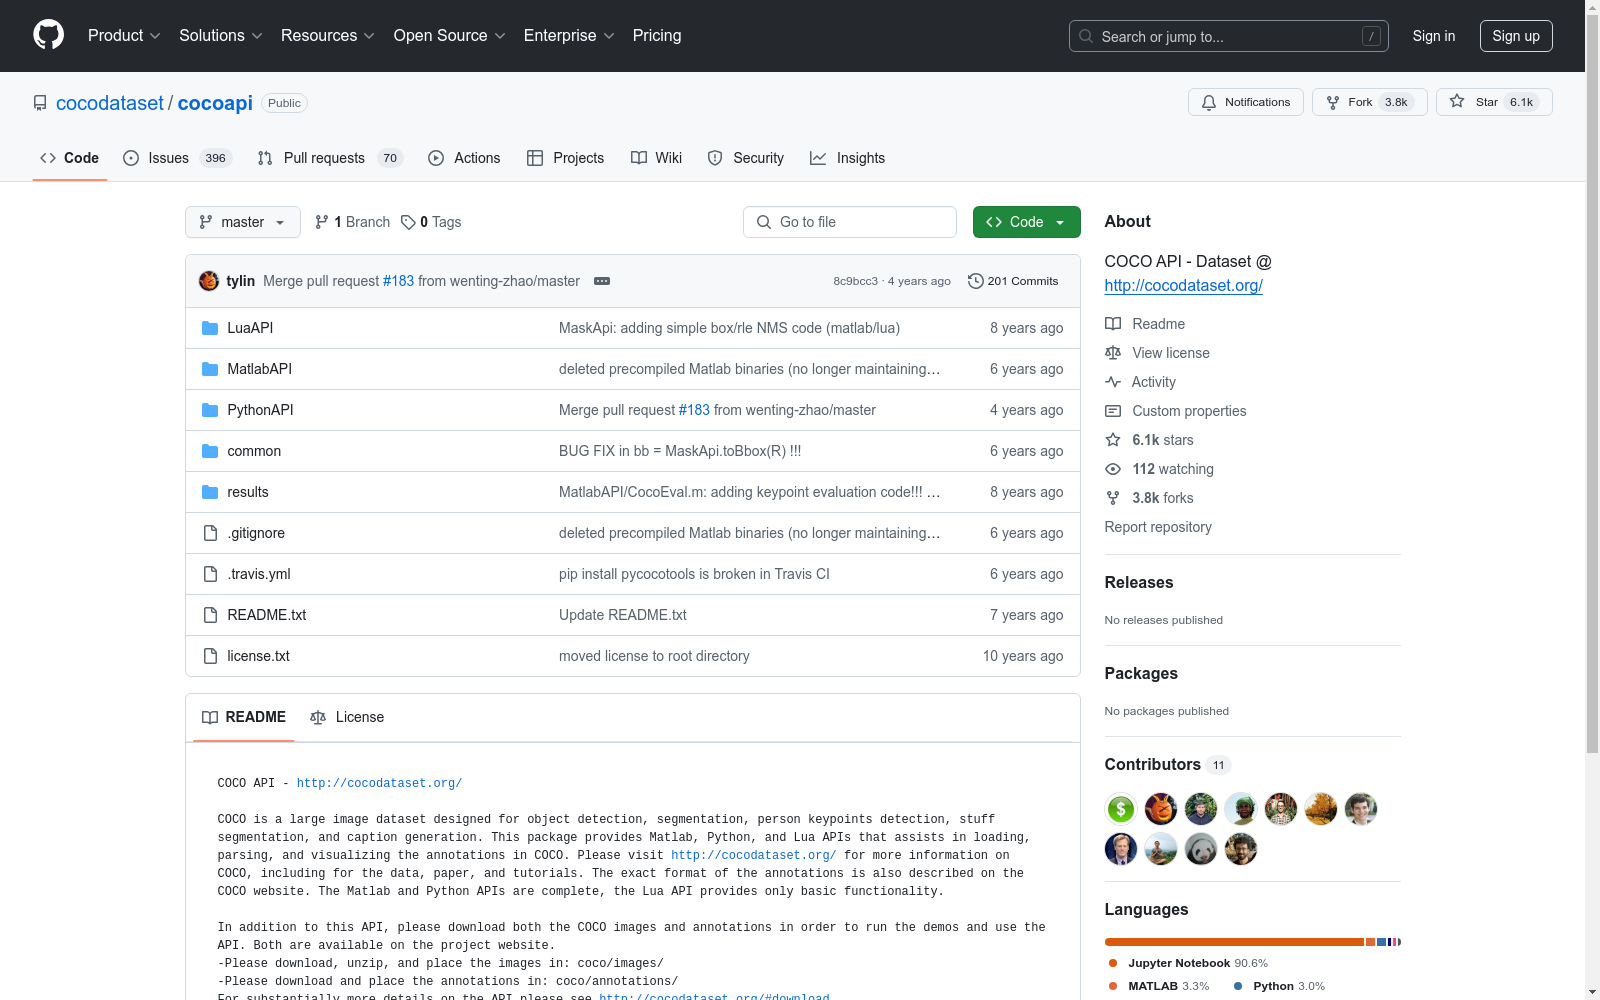Expand the Product menu
Image resolution: width=1600 pixels, height=1000 pixels.
pos(124,35)
